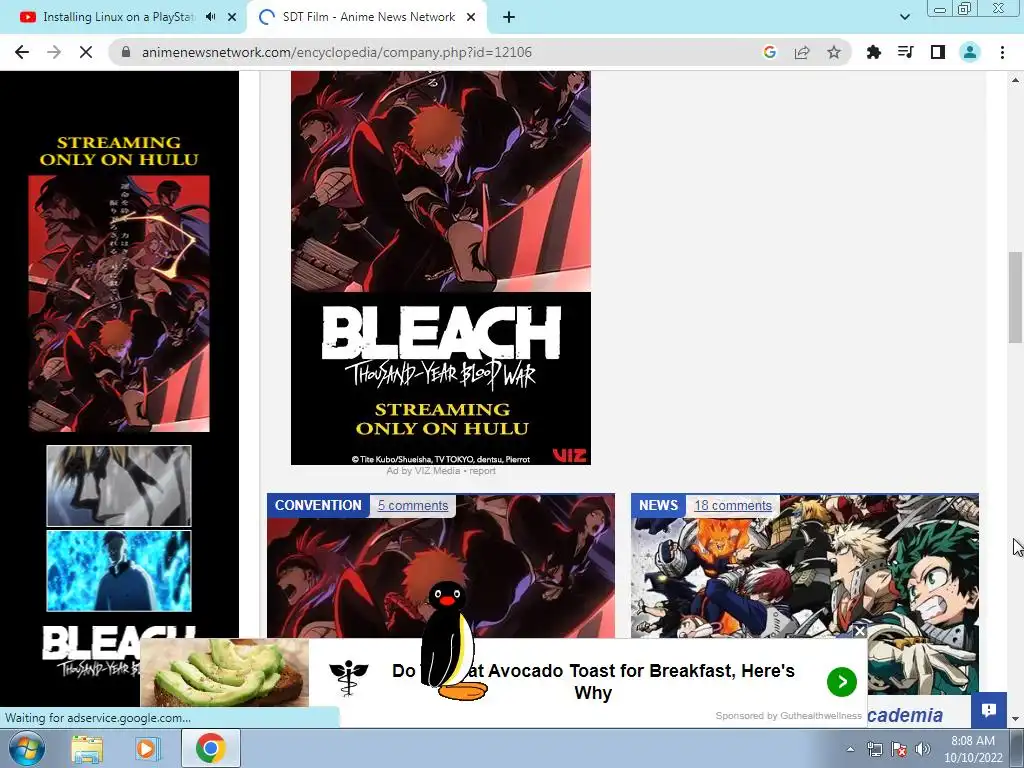Open the tab search dropdown
Viewport: 1024px width, 768px height.
click(x=904, y=17)
